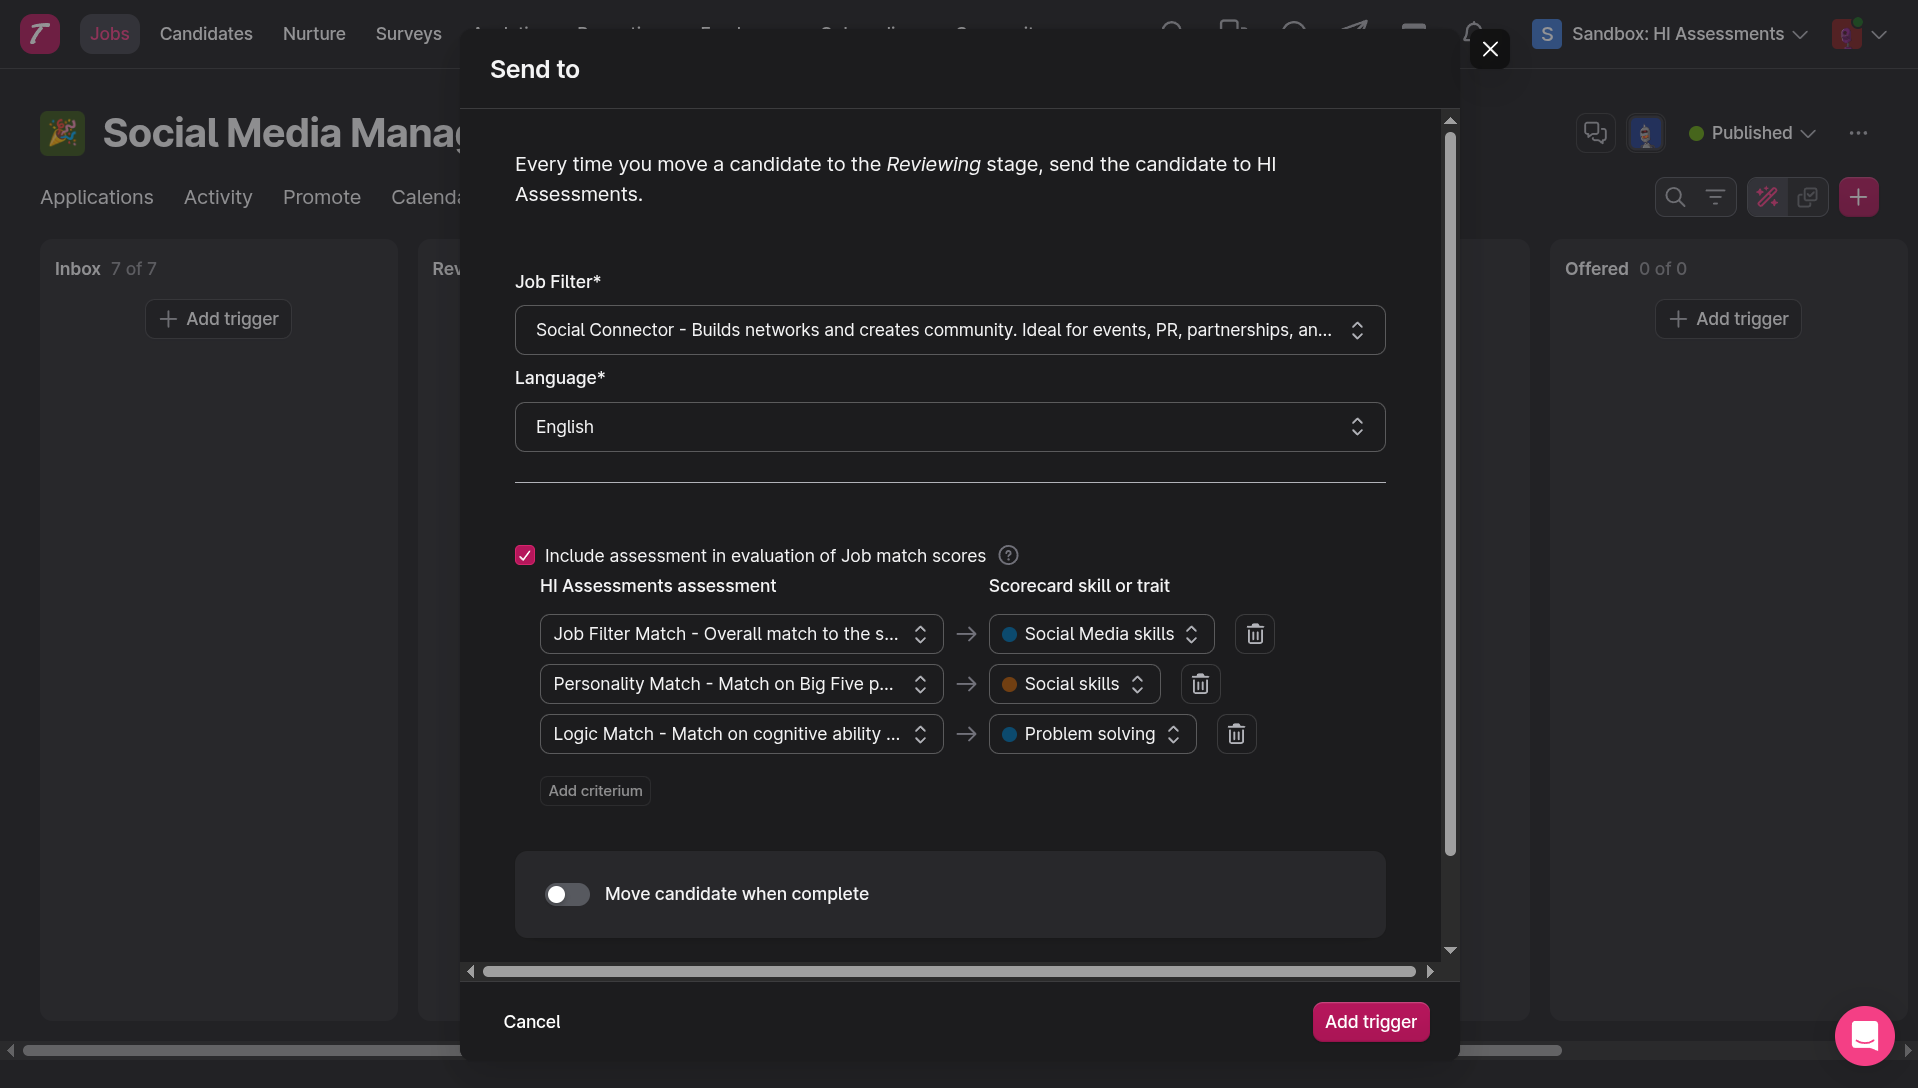Change the Problem solving scorecard skill
This screenshot has height=1088, width=1918.
pos(1092,734)
